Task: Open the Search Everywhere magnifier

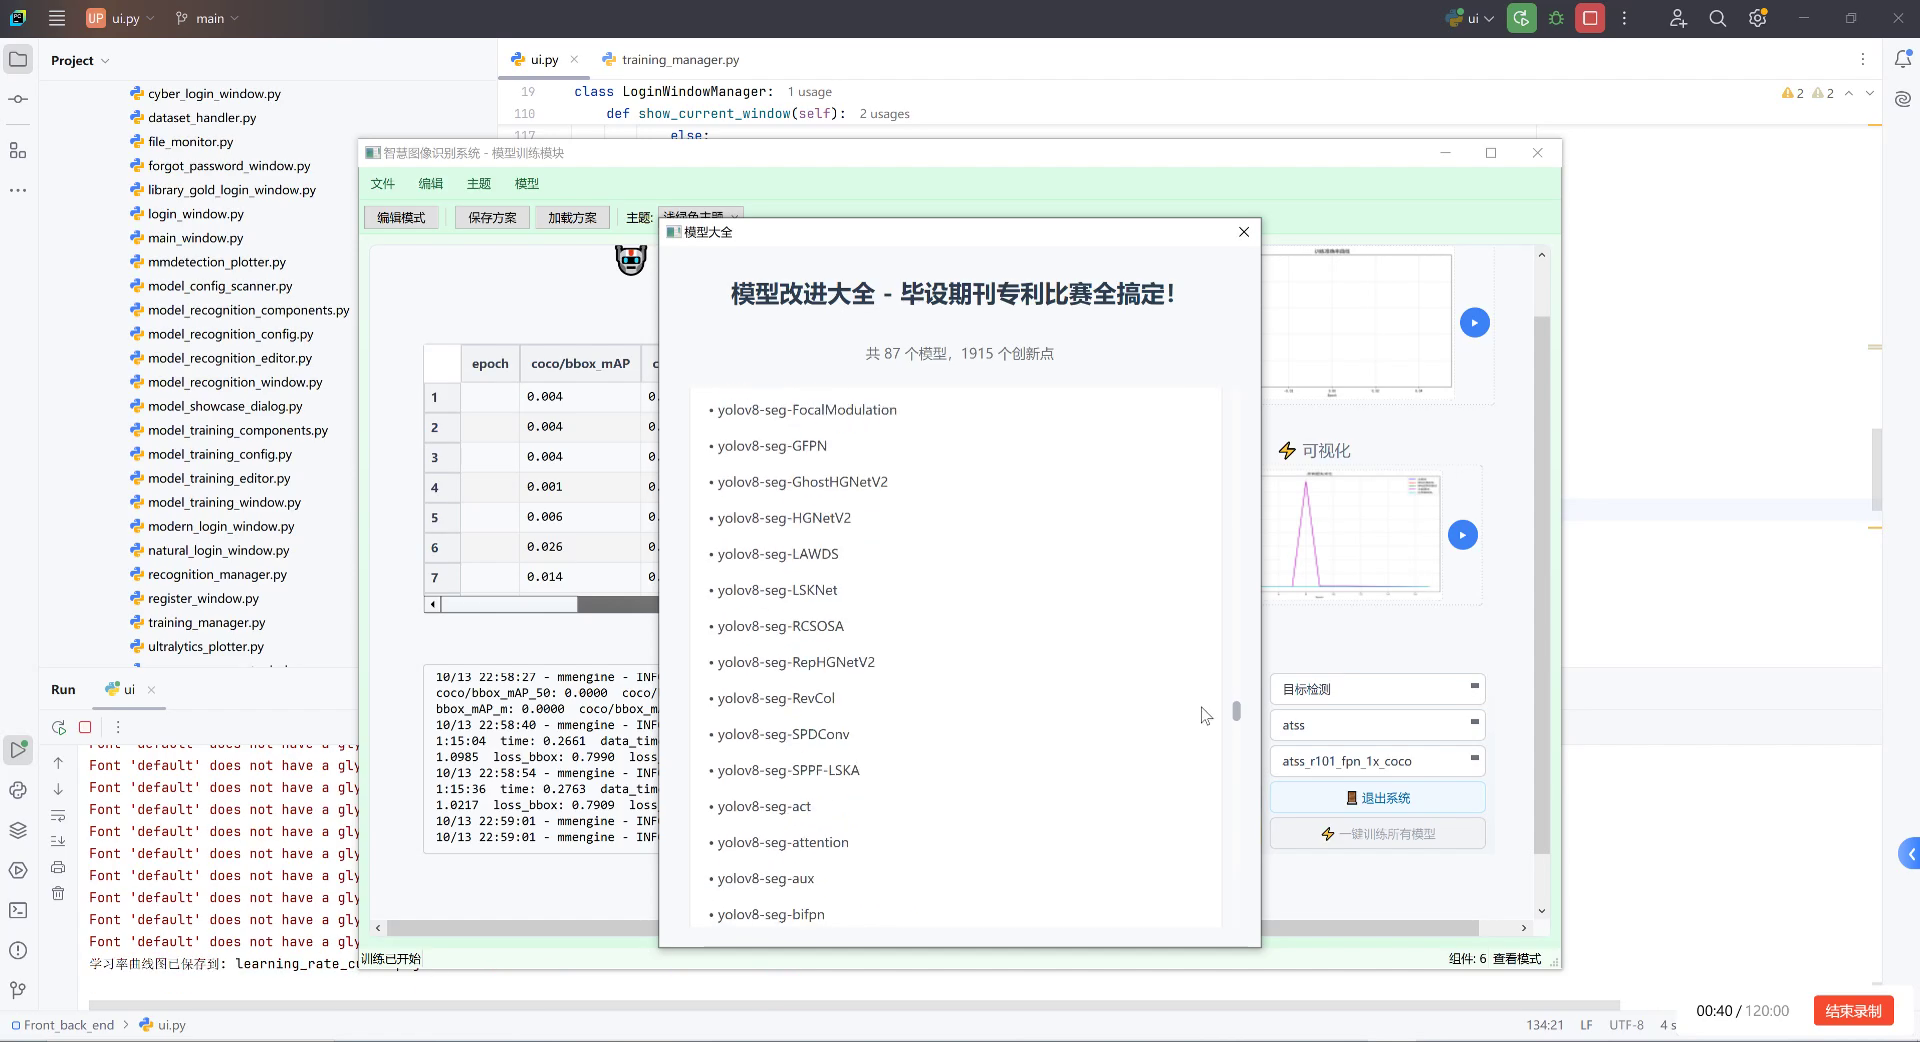Action: click(x=1718, y=18)
